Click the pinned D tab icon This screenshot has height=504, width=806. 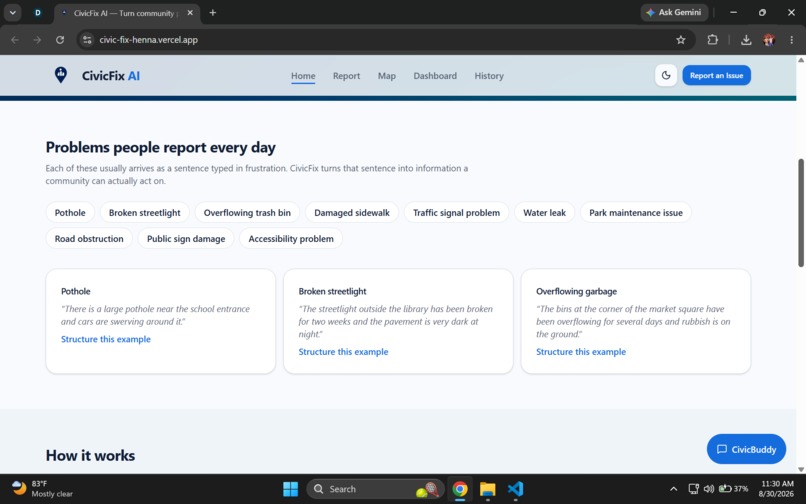pyautogui.click(x=38, y=13)
